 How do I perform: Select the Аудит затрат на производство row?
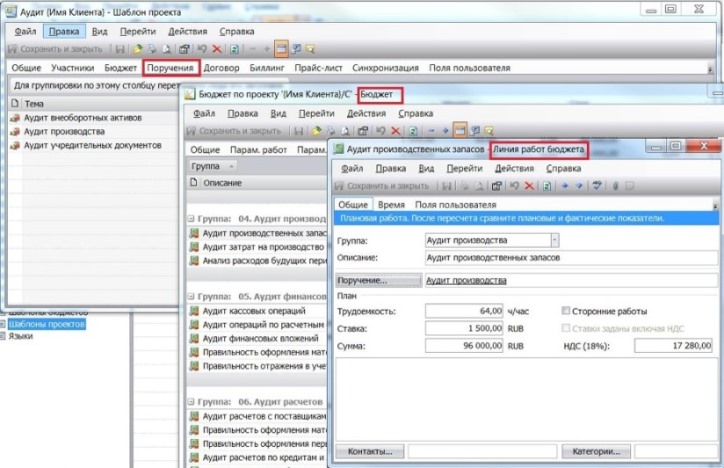click(x=257, y=247)
